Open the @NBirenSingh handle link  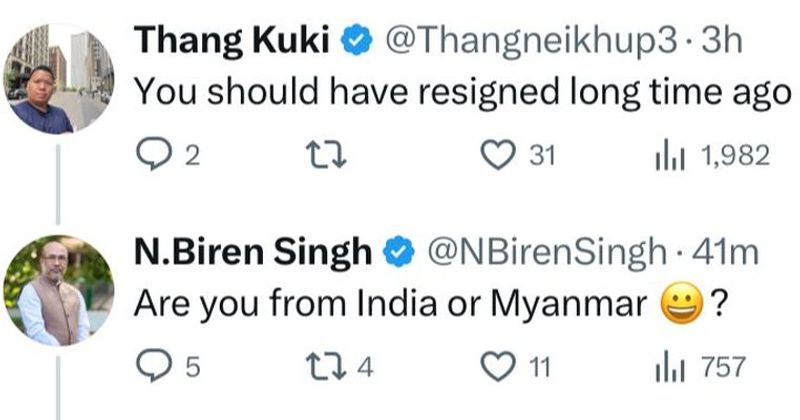click(547, 252)
